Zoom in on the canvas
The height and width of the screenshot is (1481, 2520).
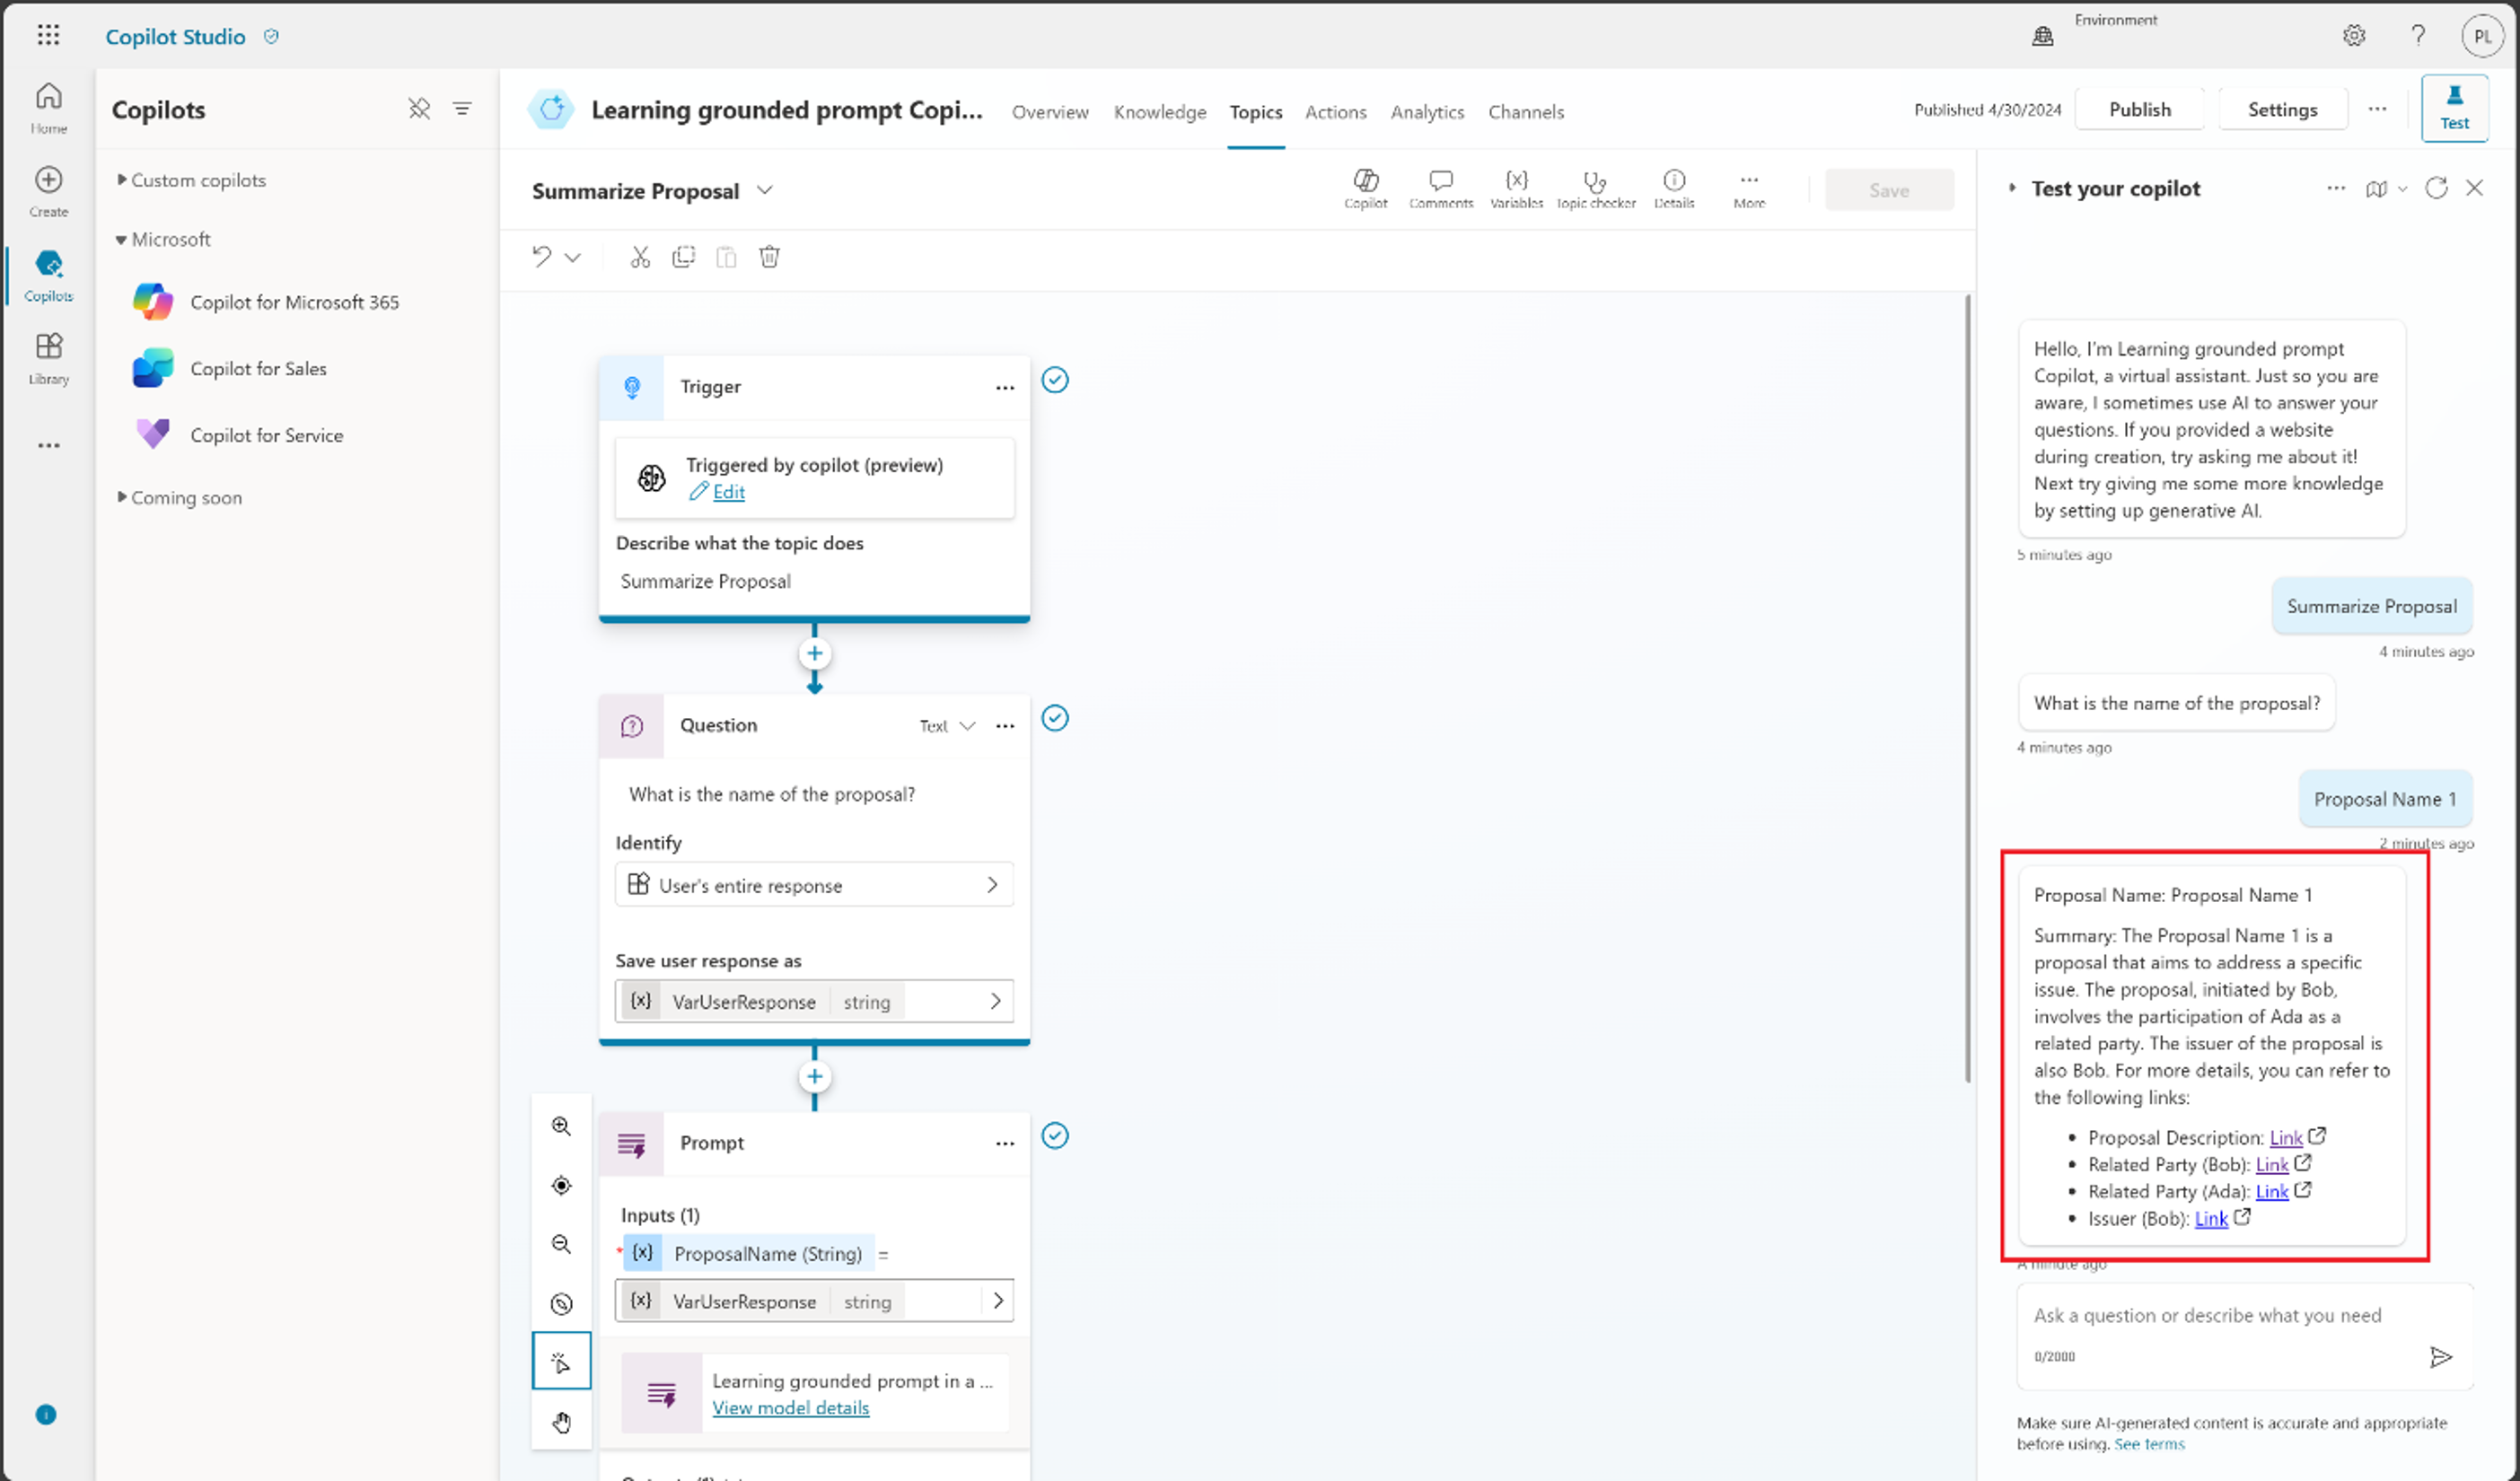[561, 1126]
